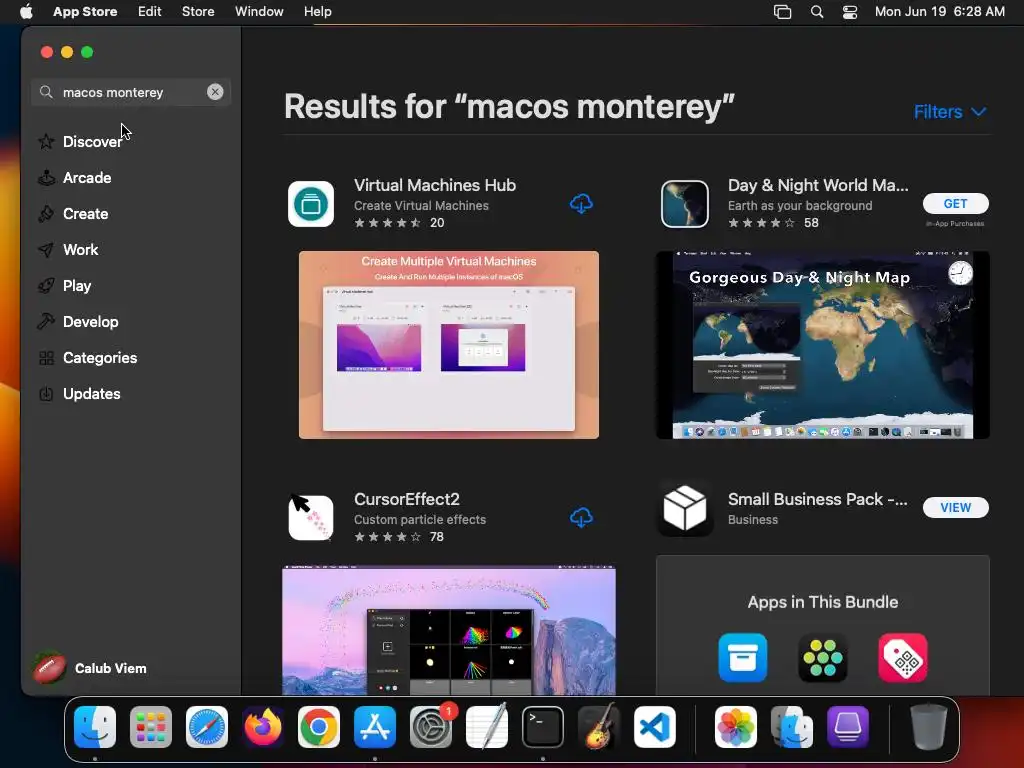This screenshot has height=768, width=1024.
Task: Open Launchpad from the Dock
Action: [151, 727]
